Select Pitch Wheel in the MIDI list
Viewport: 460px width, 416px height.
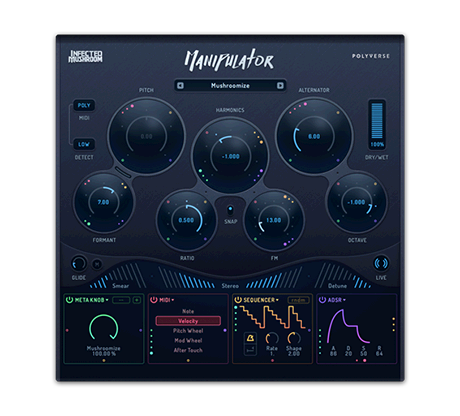188,331
